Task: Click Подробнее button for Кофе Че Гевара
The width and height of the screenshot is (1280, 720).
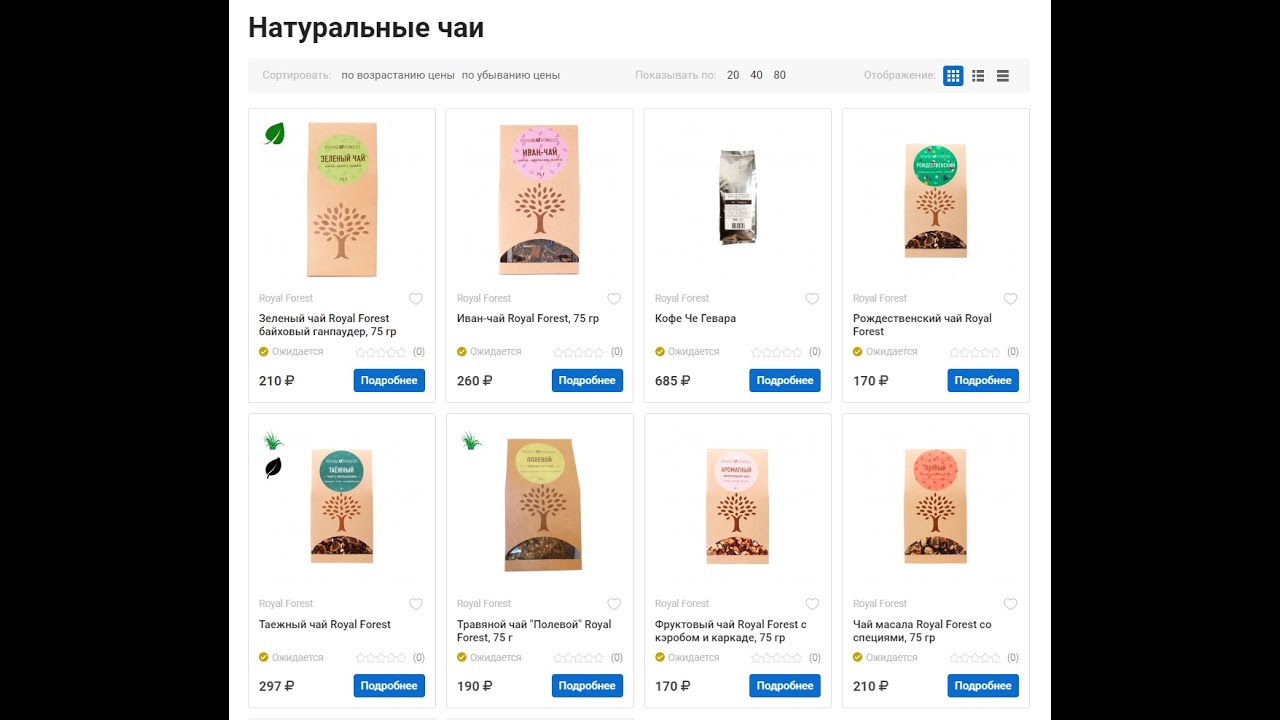Action: 785,380
